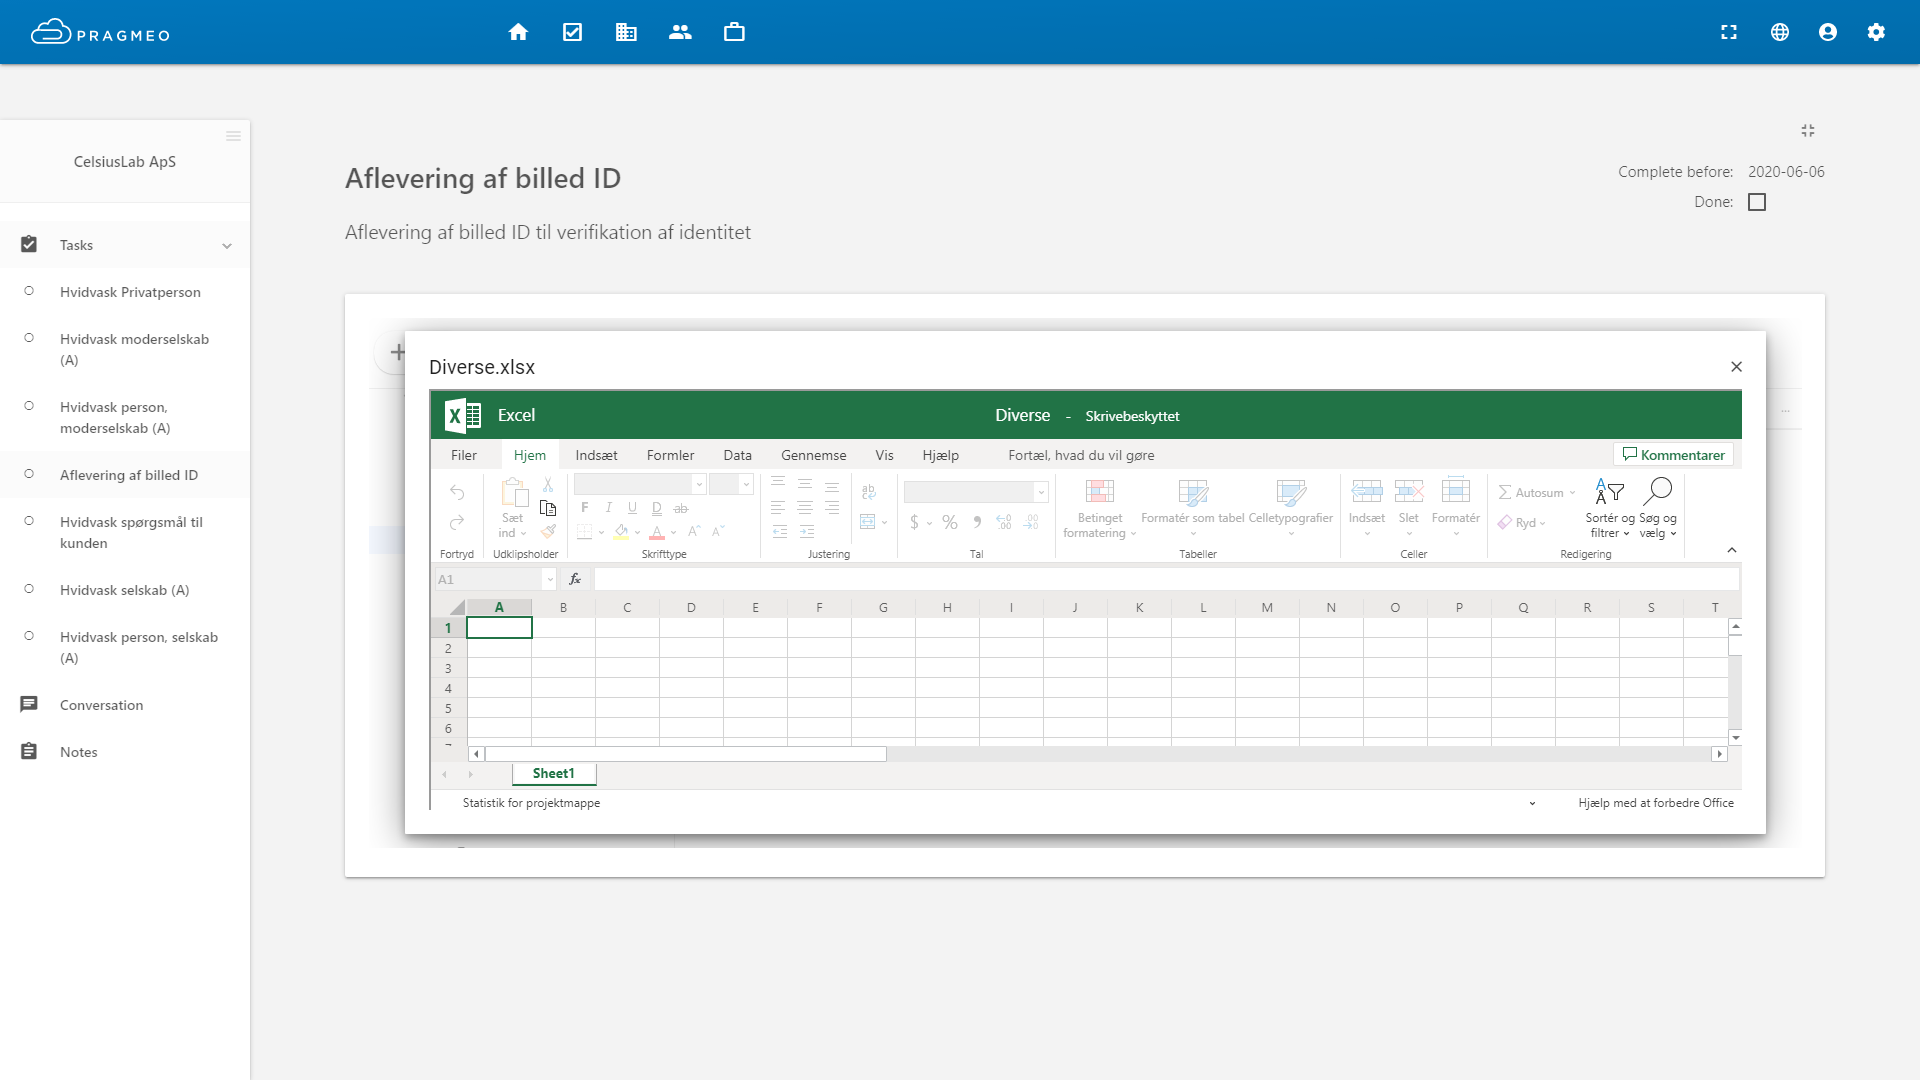
Task: Collapse the Tasks section chevron
Action: (227, 246)
